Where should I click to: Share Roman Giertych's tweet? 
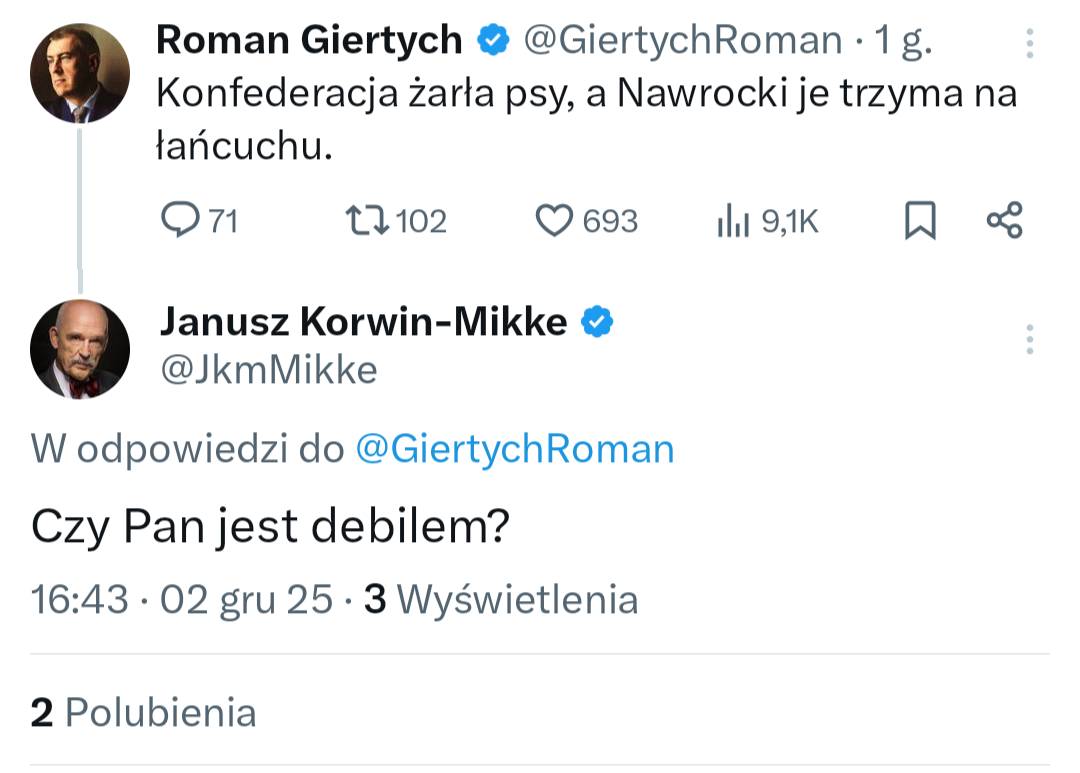1004,220
